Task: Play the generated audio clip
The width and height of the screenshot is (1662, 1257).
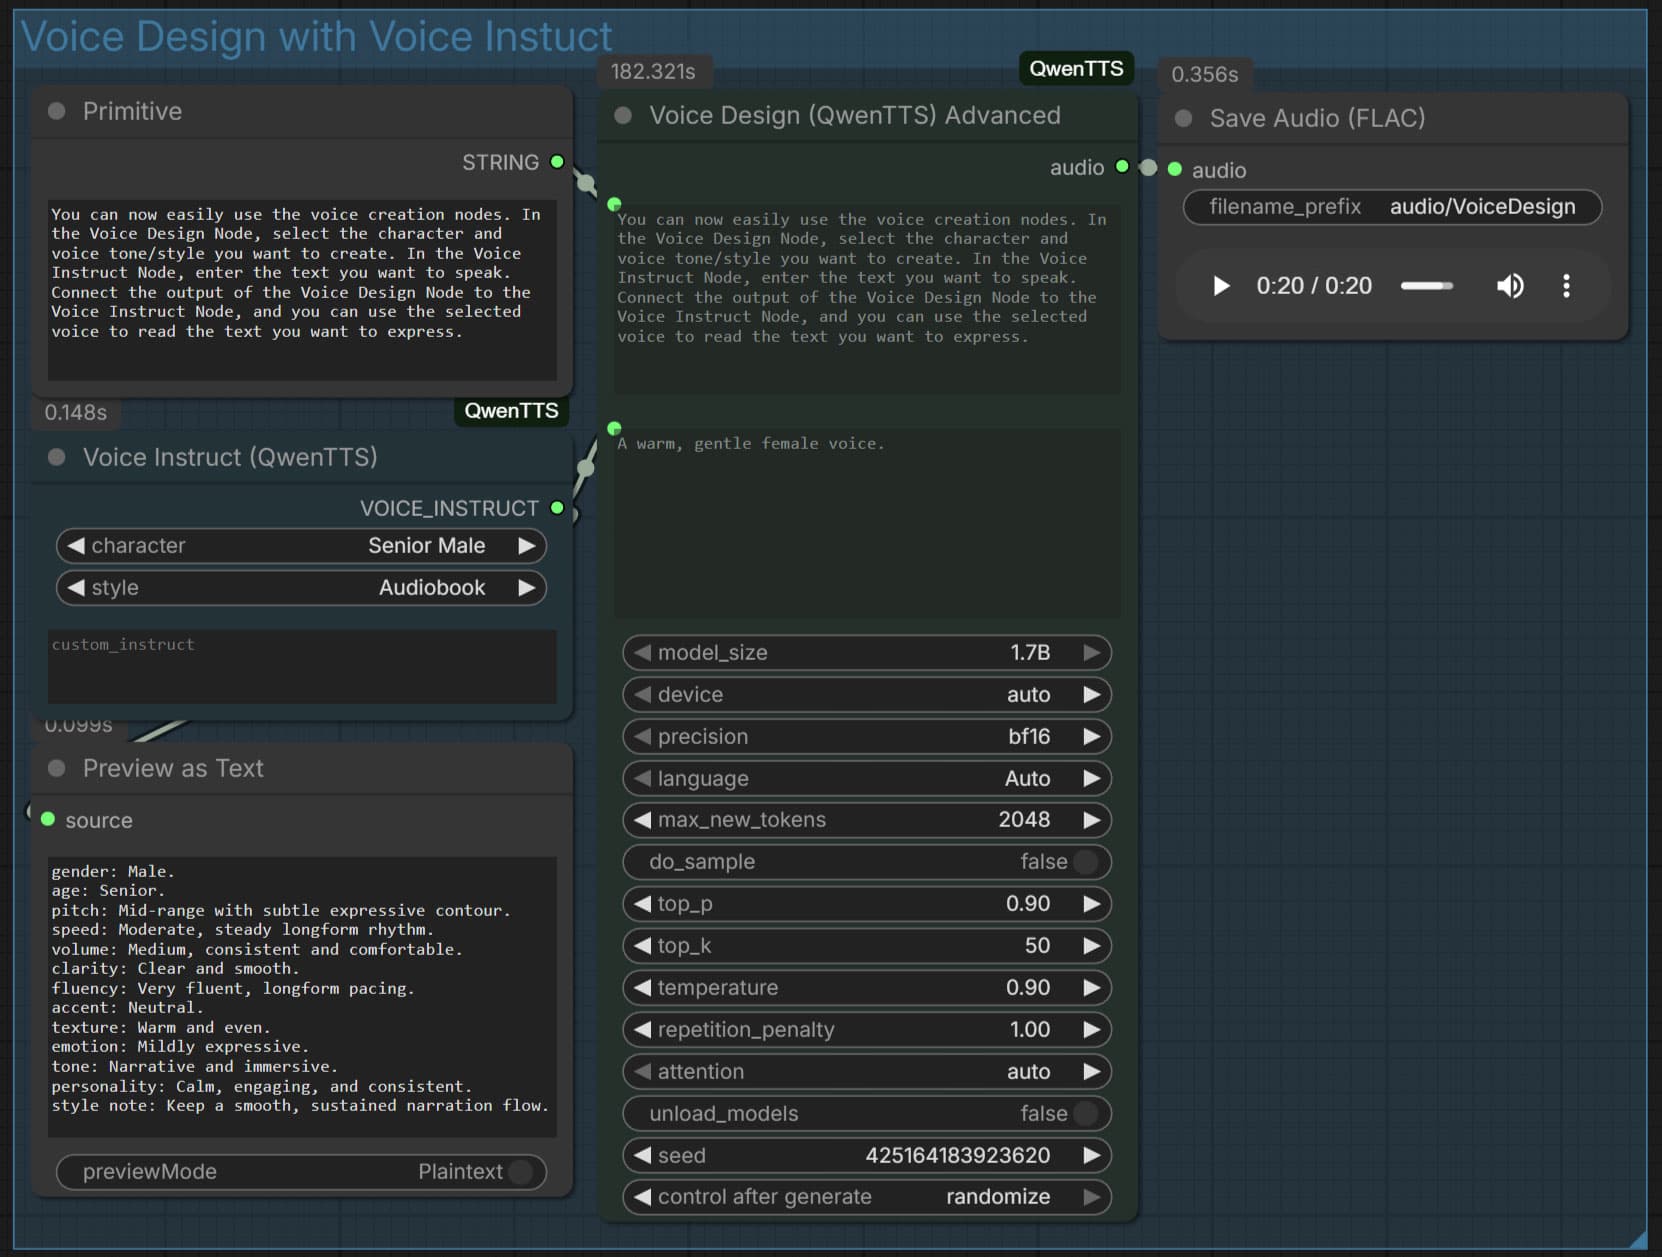Action: (x=1220, y=286)
